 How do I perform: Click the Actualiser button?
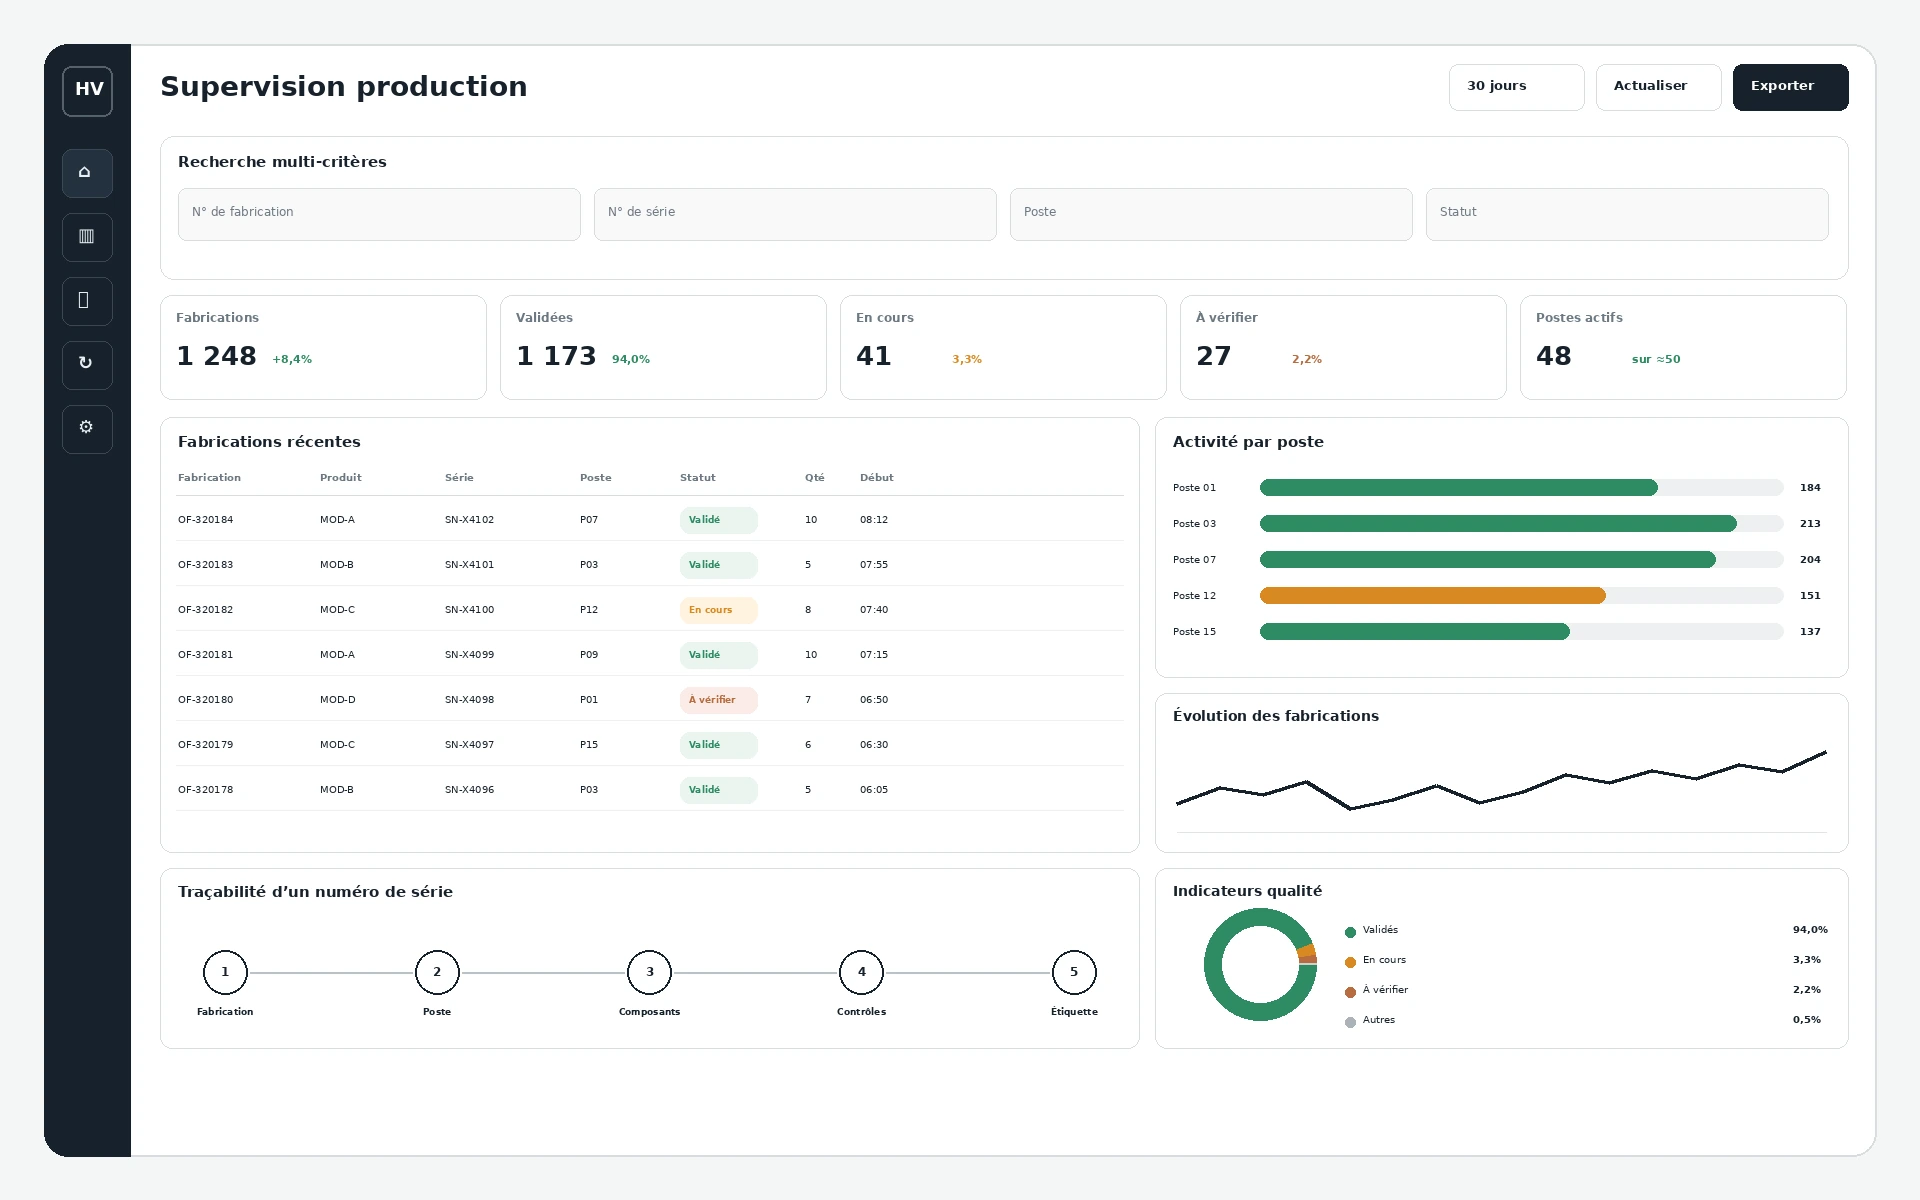pyautogui.click(x=1658, y=87)
